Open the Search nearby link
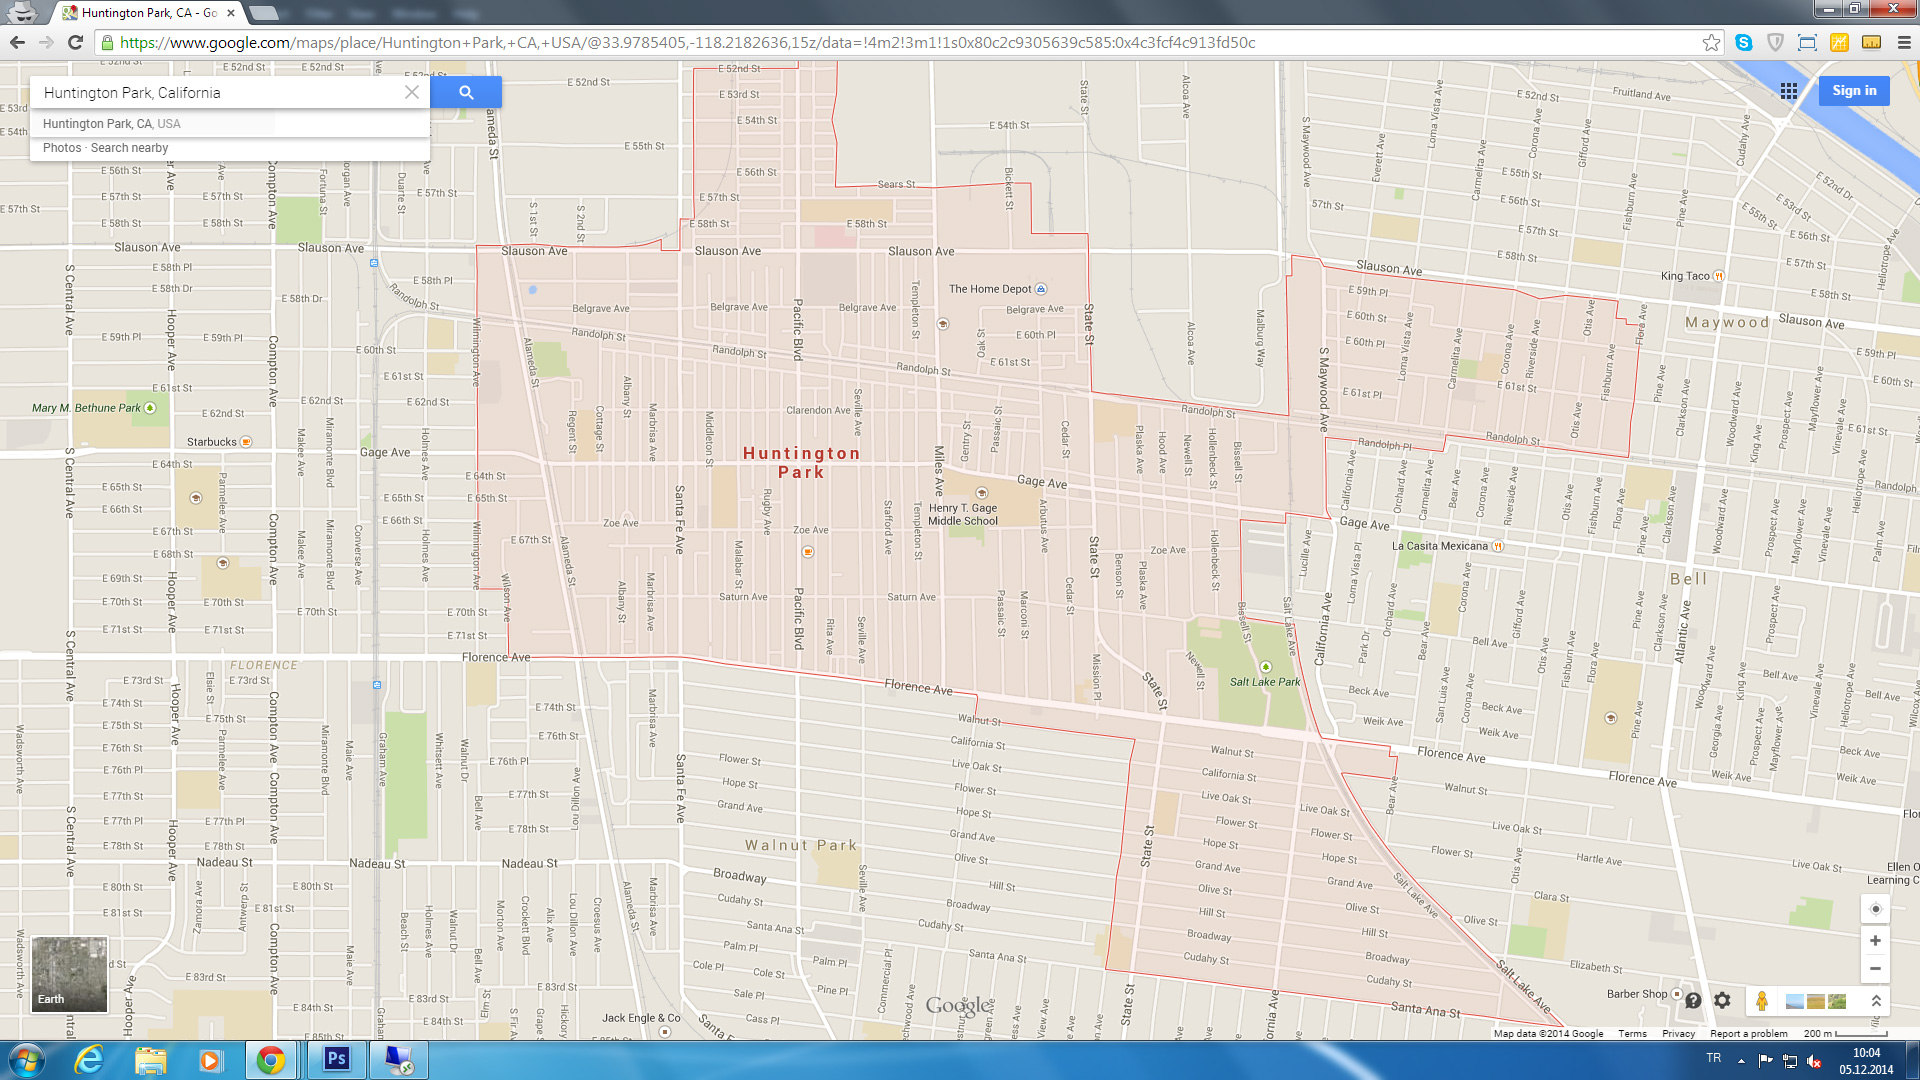 129,148
